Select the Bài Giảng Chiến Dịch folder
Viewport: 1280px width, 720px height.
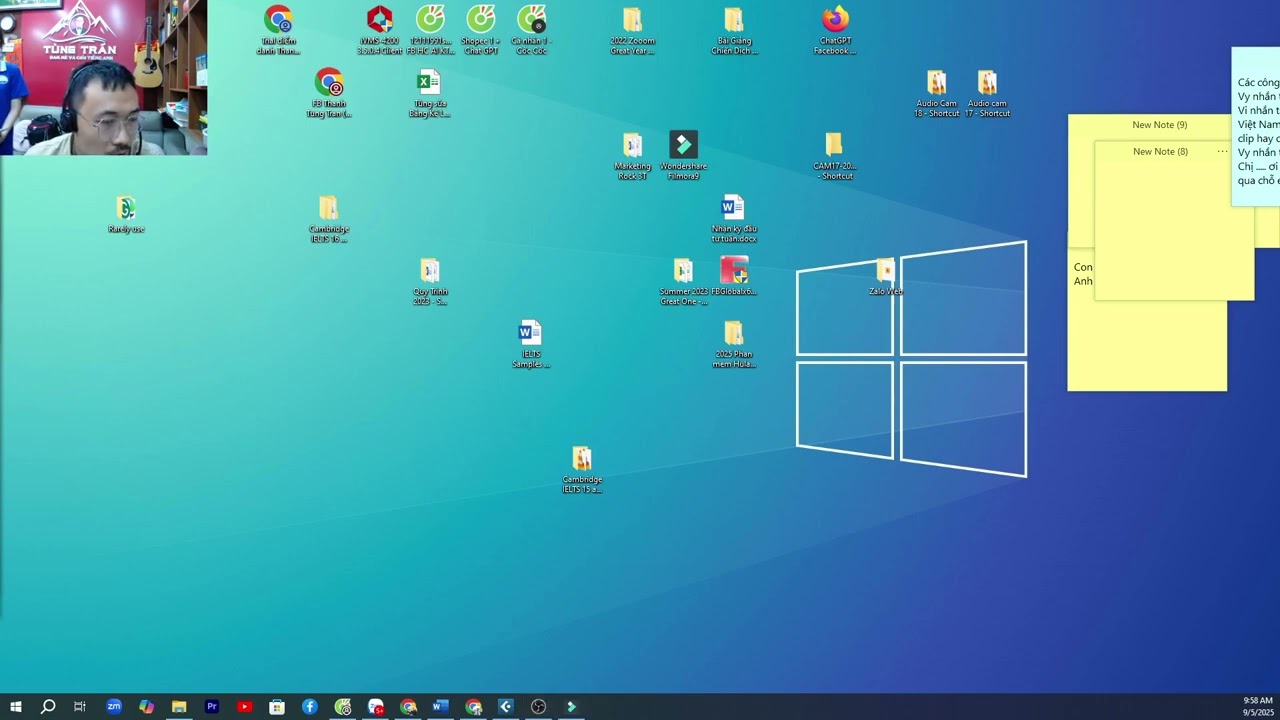(x=734, y=30)
